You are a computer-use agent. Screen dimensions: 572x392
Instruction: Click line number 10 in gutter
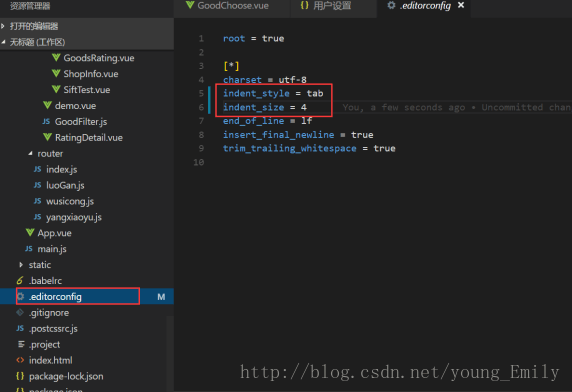point(199,162)
